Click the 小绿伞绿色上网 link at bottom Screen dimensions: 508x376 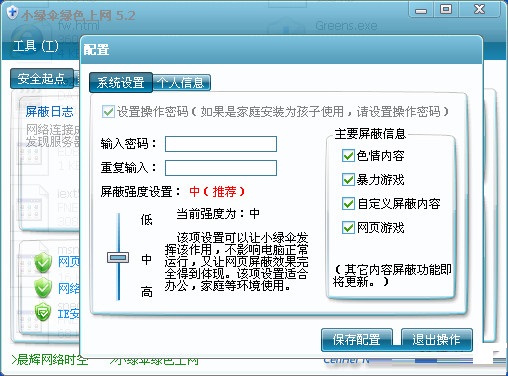click(154, 361)
